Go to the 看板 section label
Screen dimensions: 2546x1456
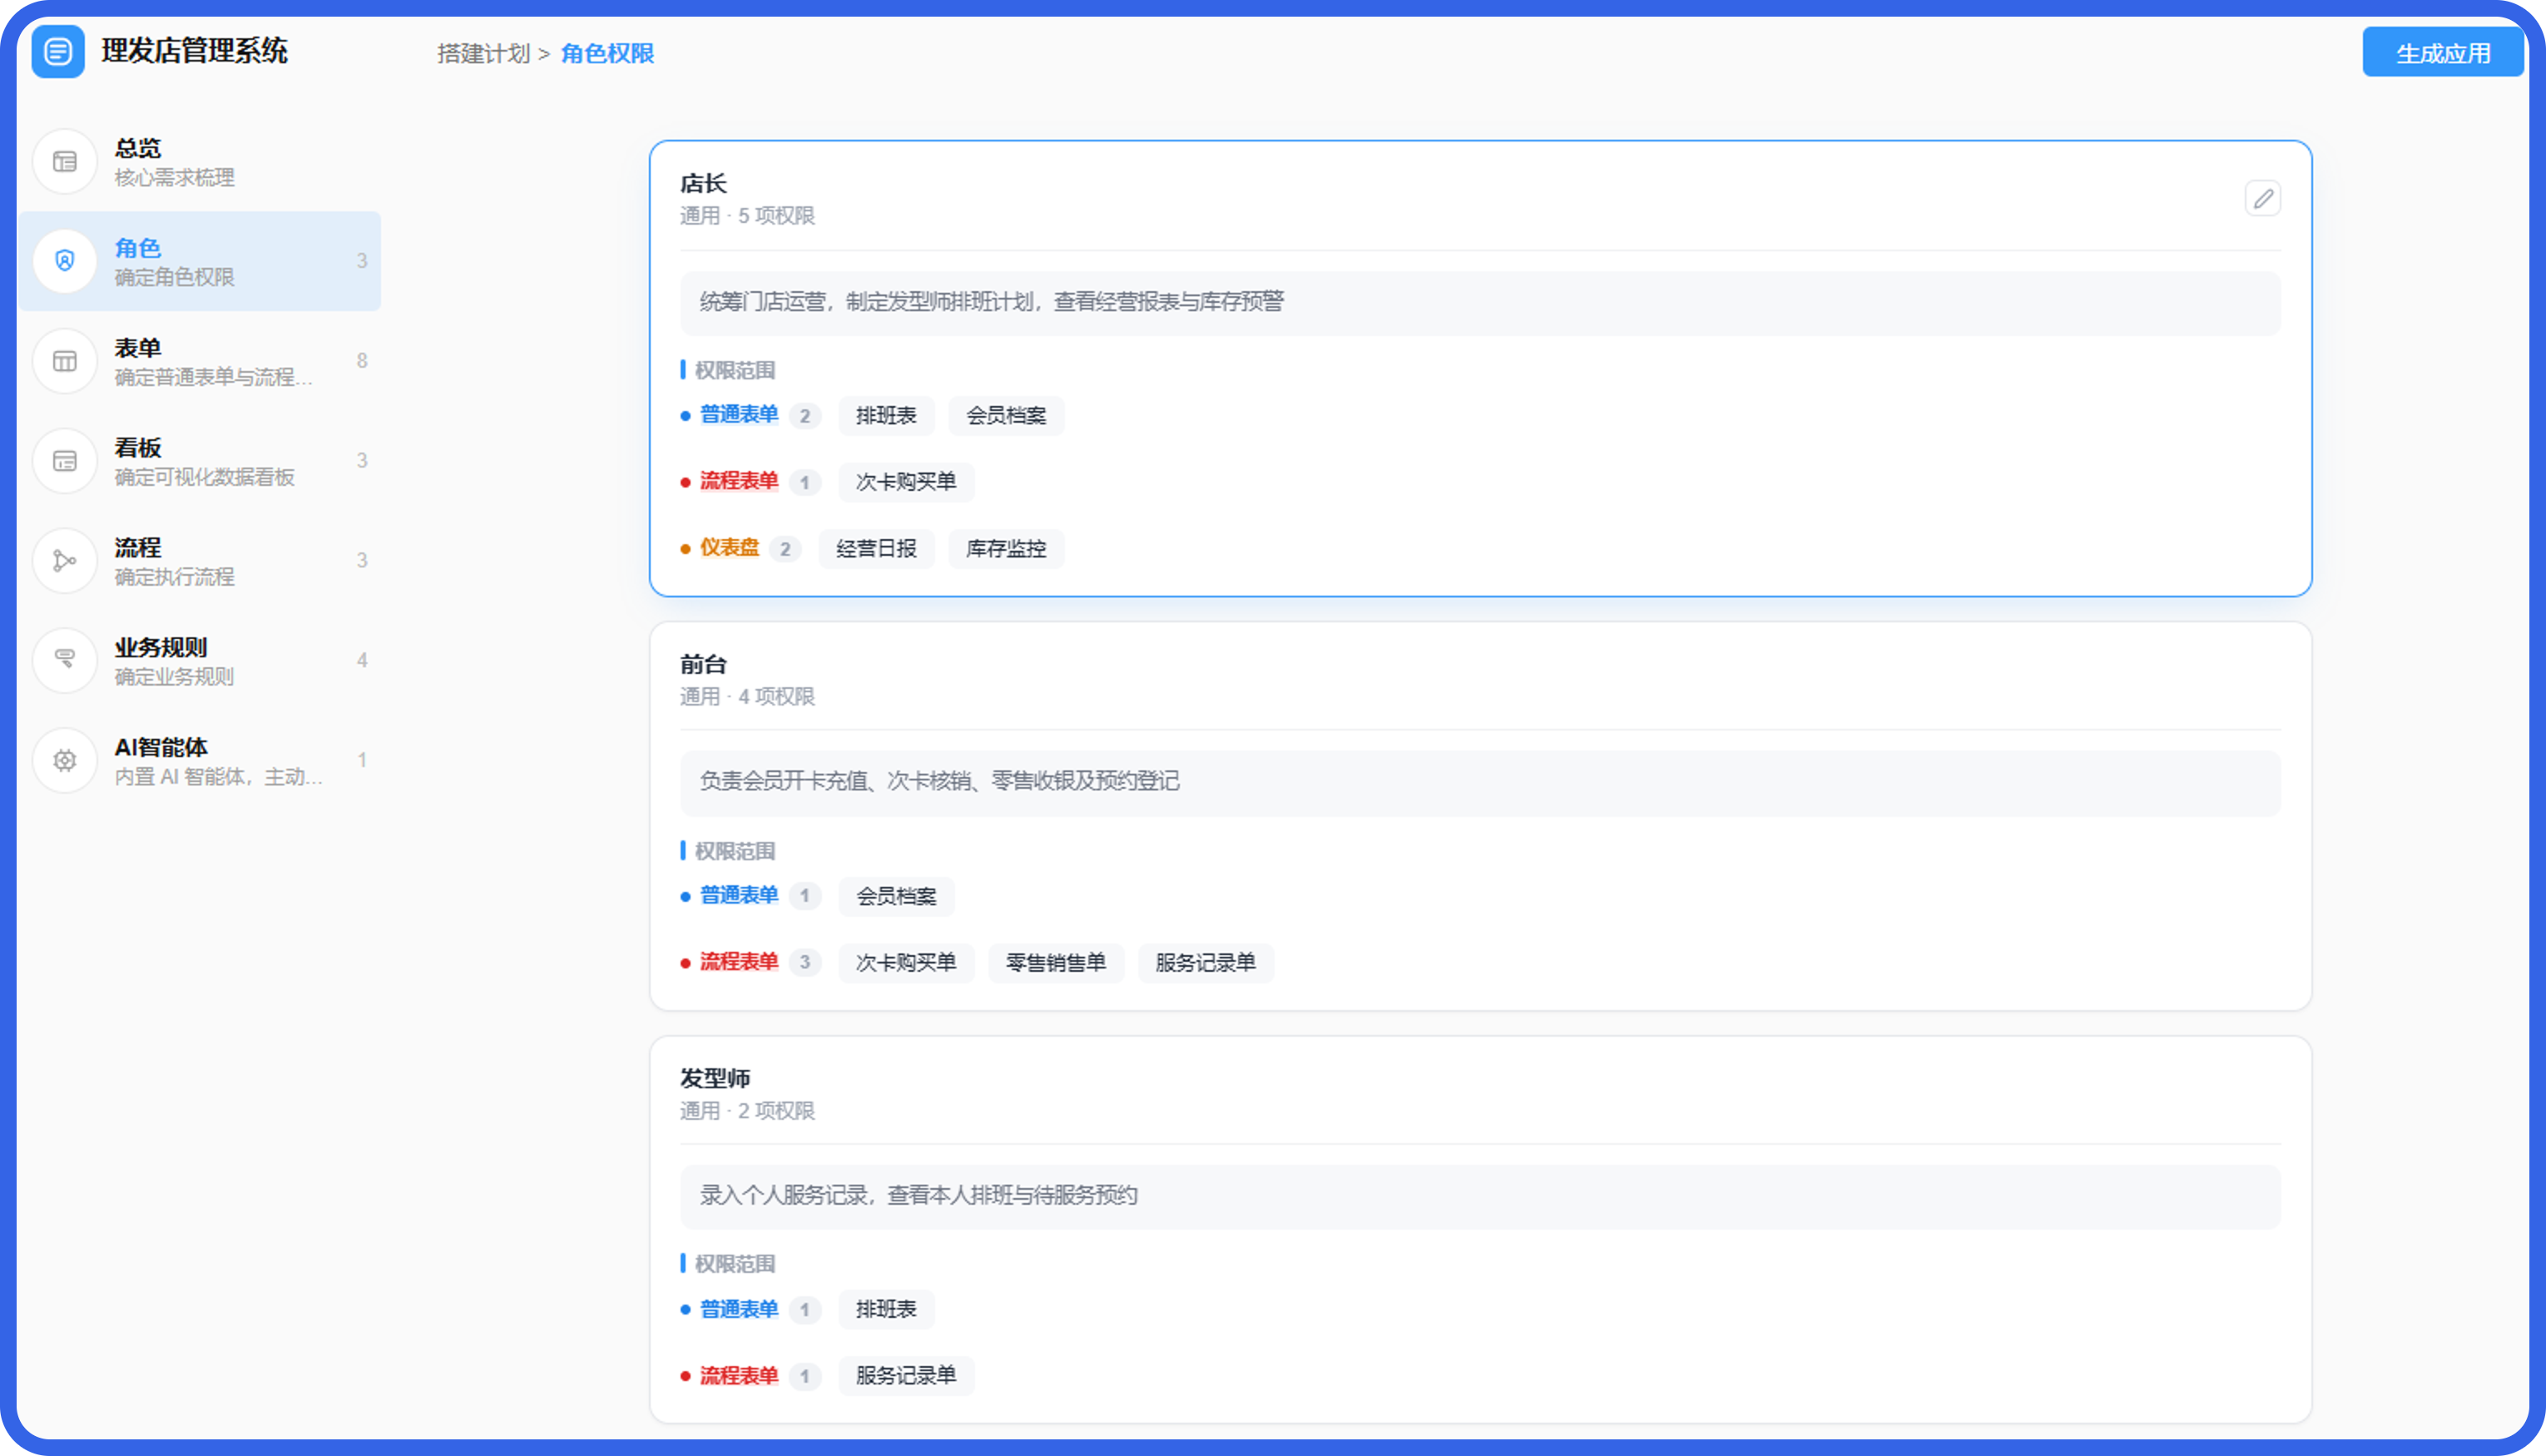pyautogui.click(x=138, y=448)
